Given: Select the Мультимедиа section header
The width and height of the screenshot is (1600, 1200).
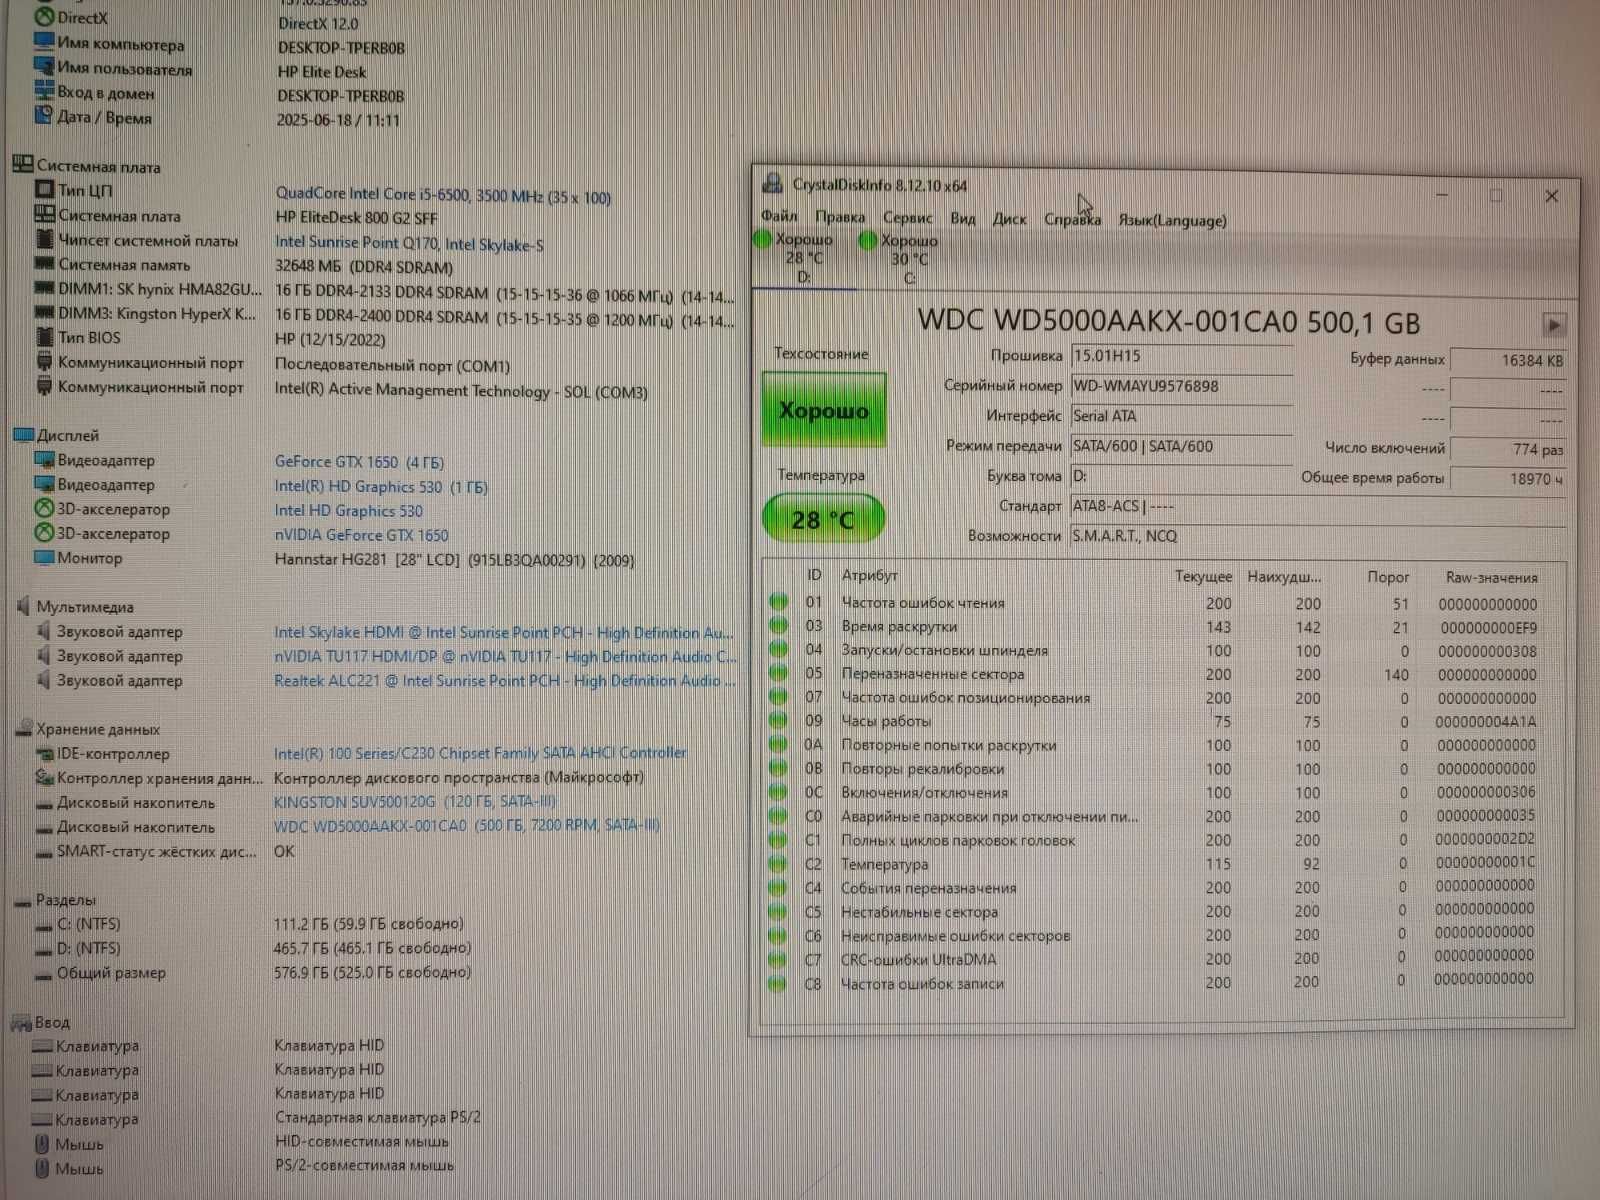Looking at the screenshot, I should [x=85, y=606].
